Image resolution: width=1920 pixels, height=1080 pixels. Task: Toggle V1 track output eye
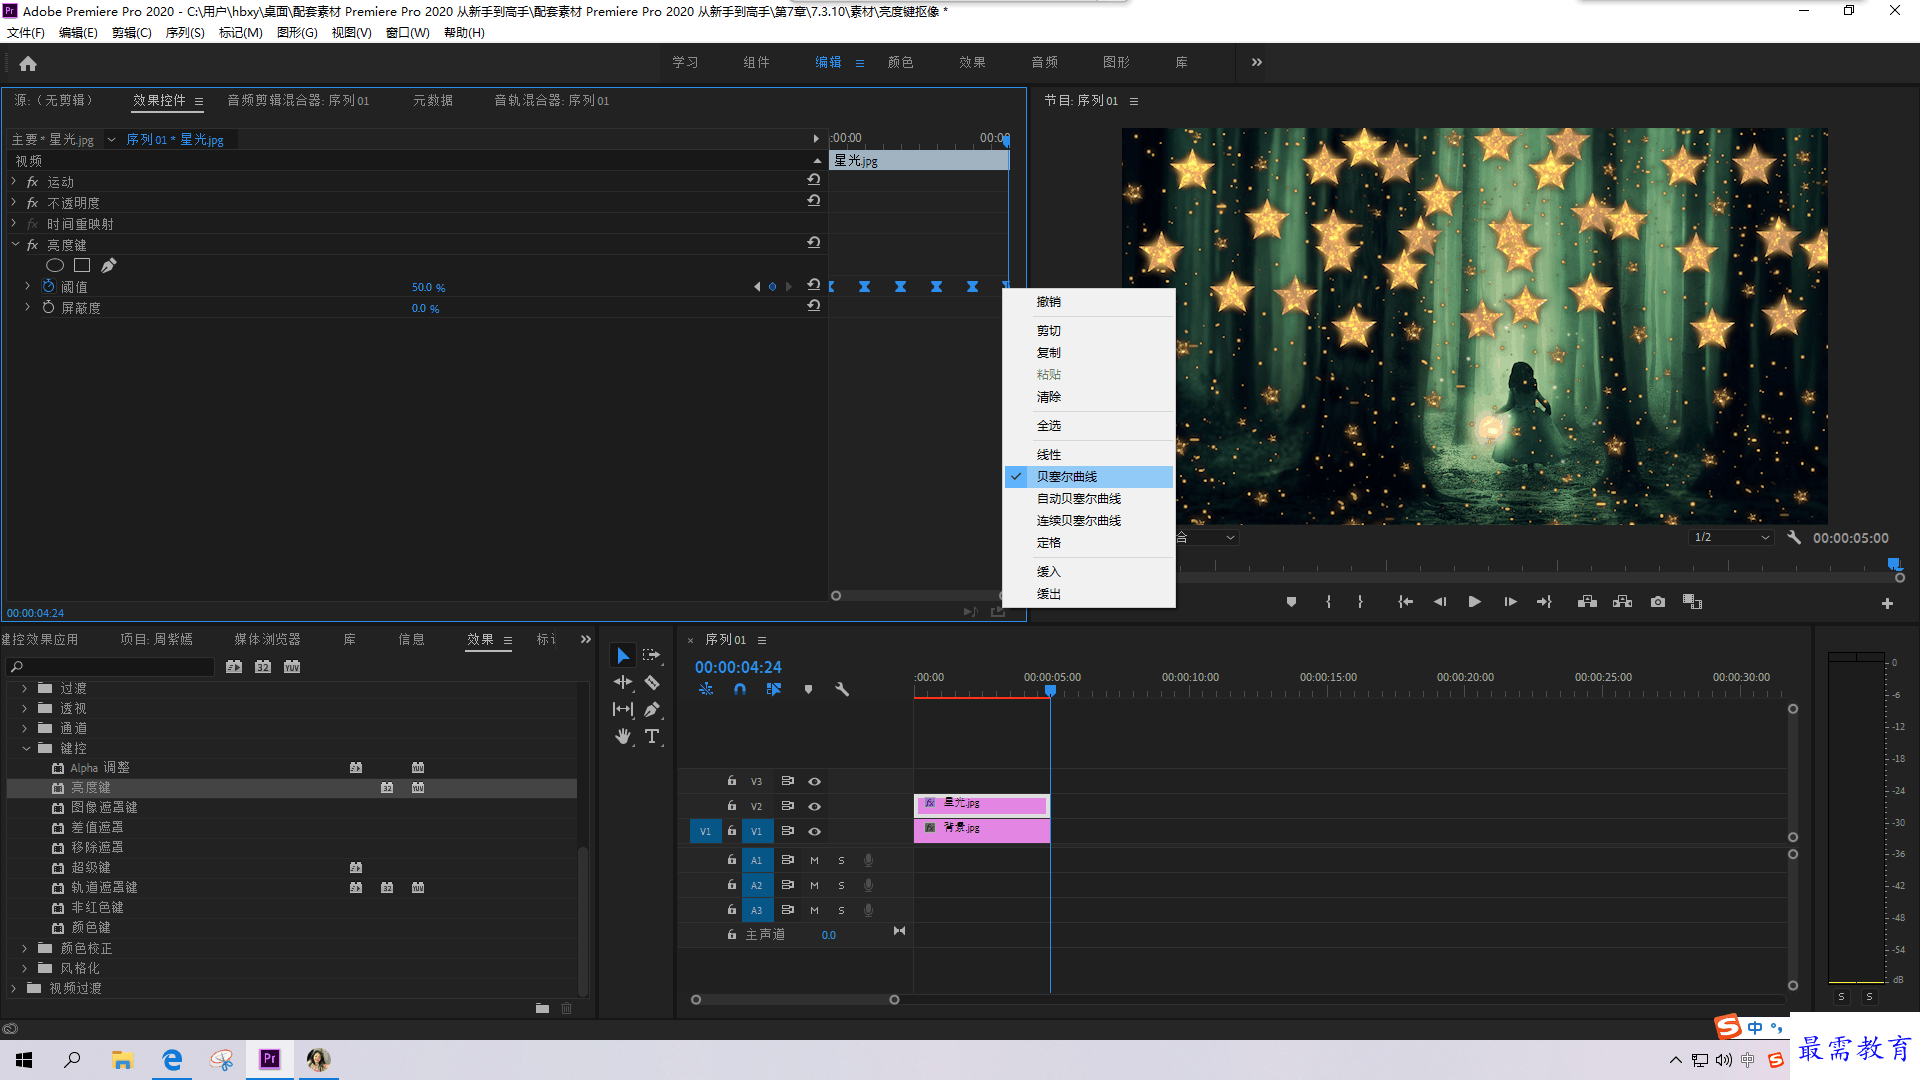click(814, 831)
